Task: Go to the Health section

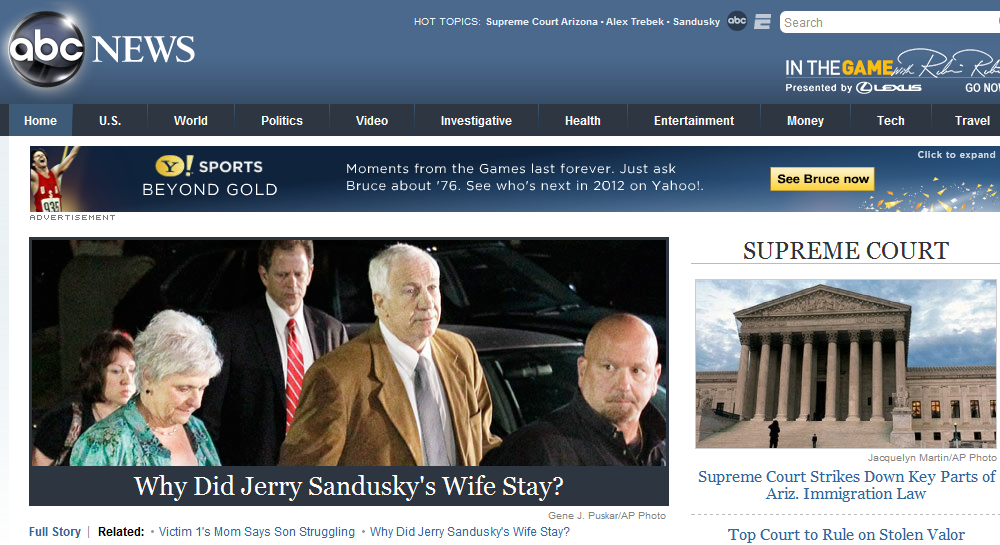Action: pyautogui.click(x=582, y=120)
